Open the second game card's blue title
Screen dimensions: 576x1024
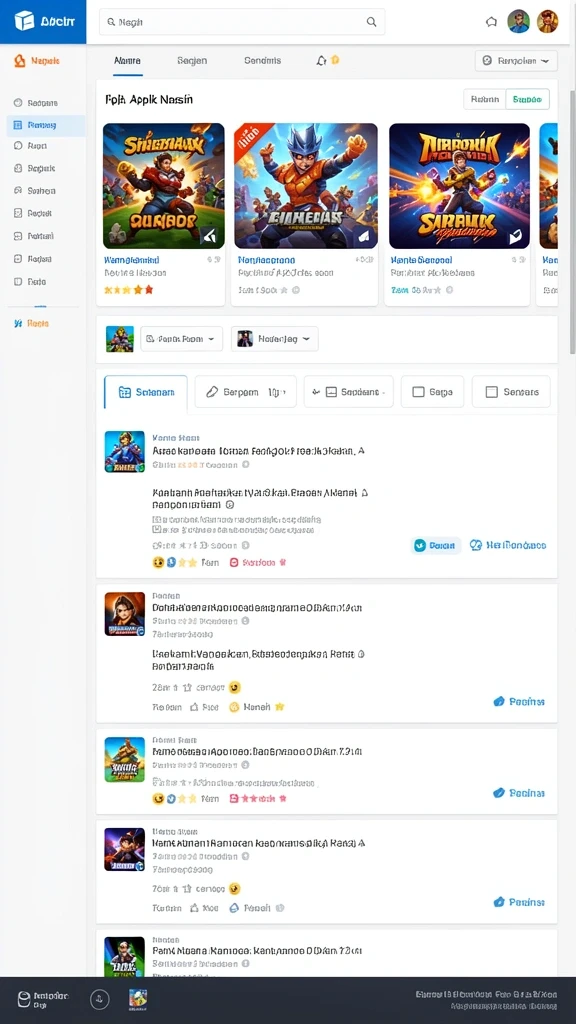(266, 260)
